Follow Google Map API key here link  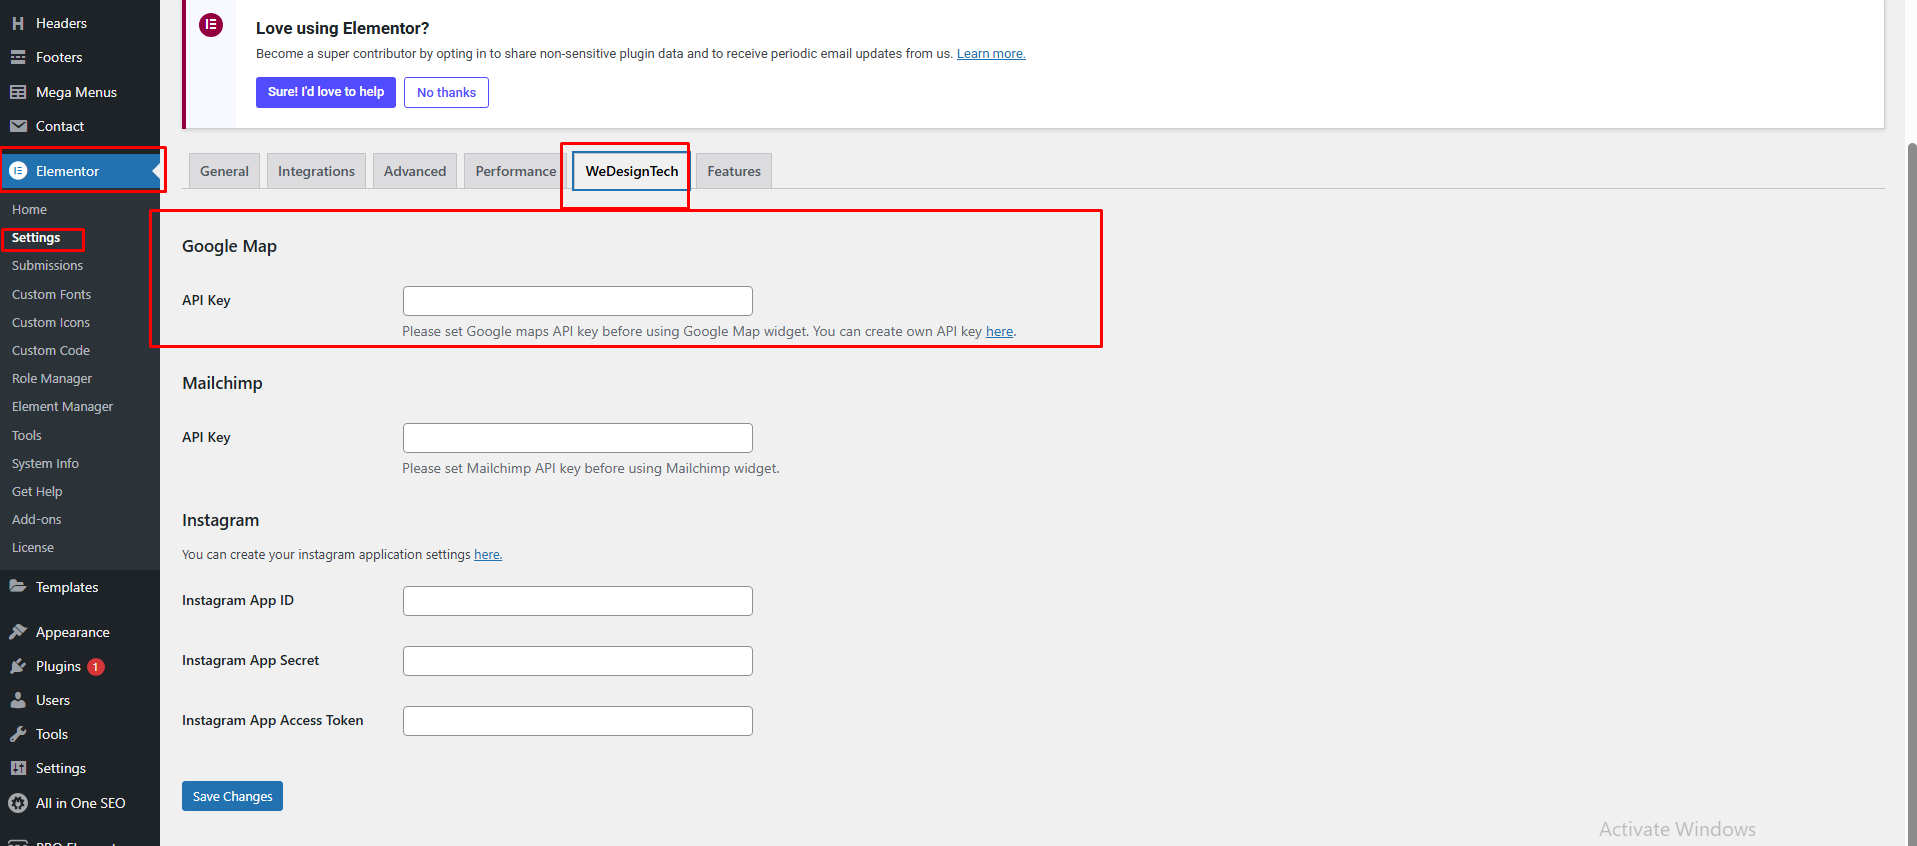pyautogui.click(x=999, y=331)
